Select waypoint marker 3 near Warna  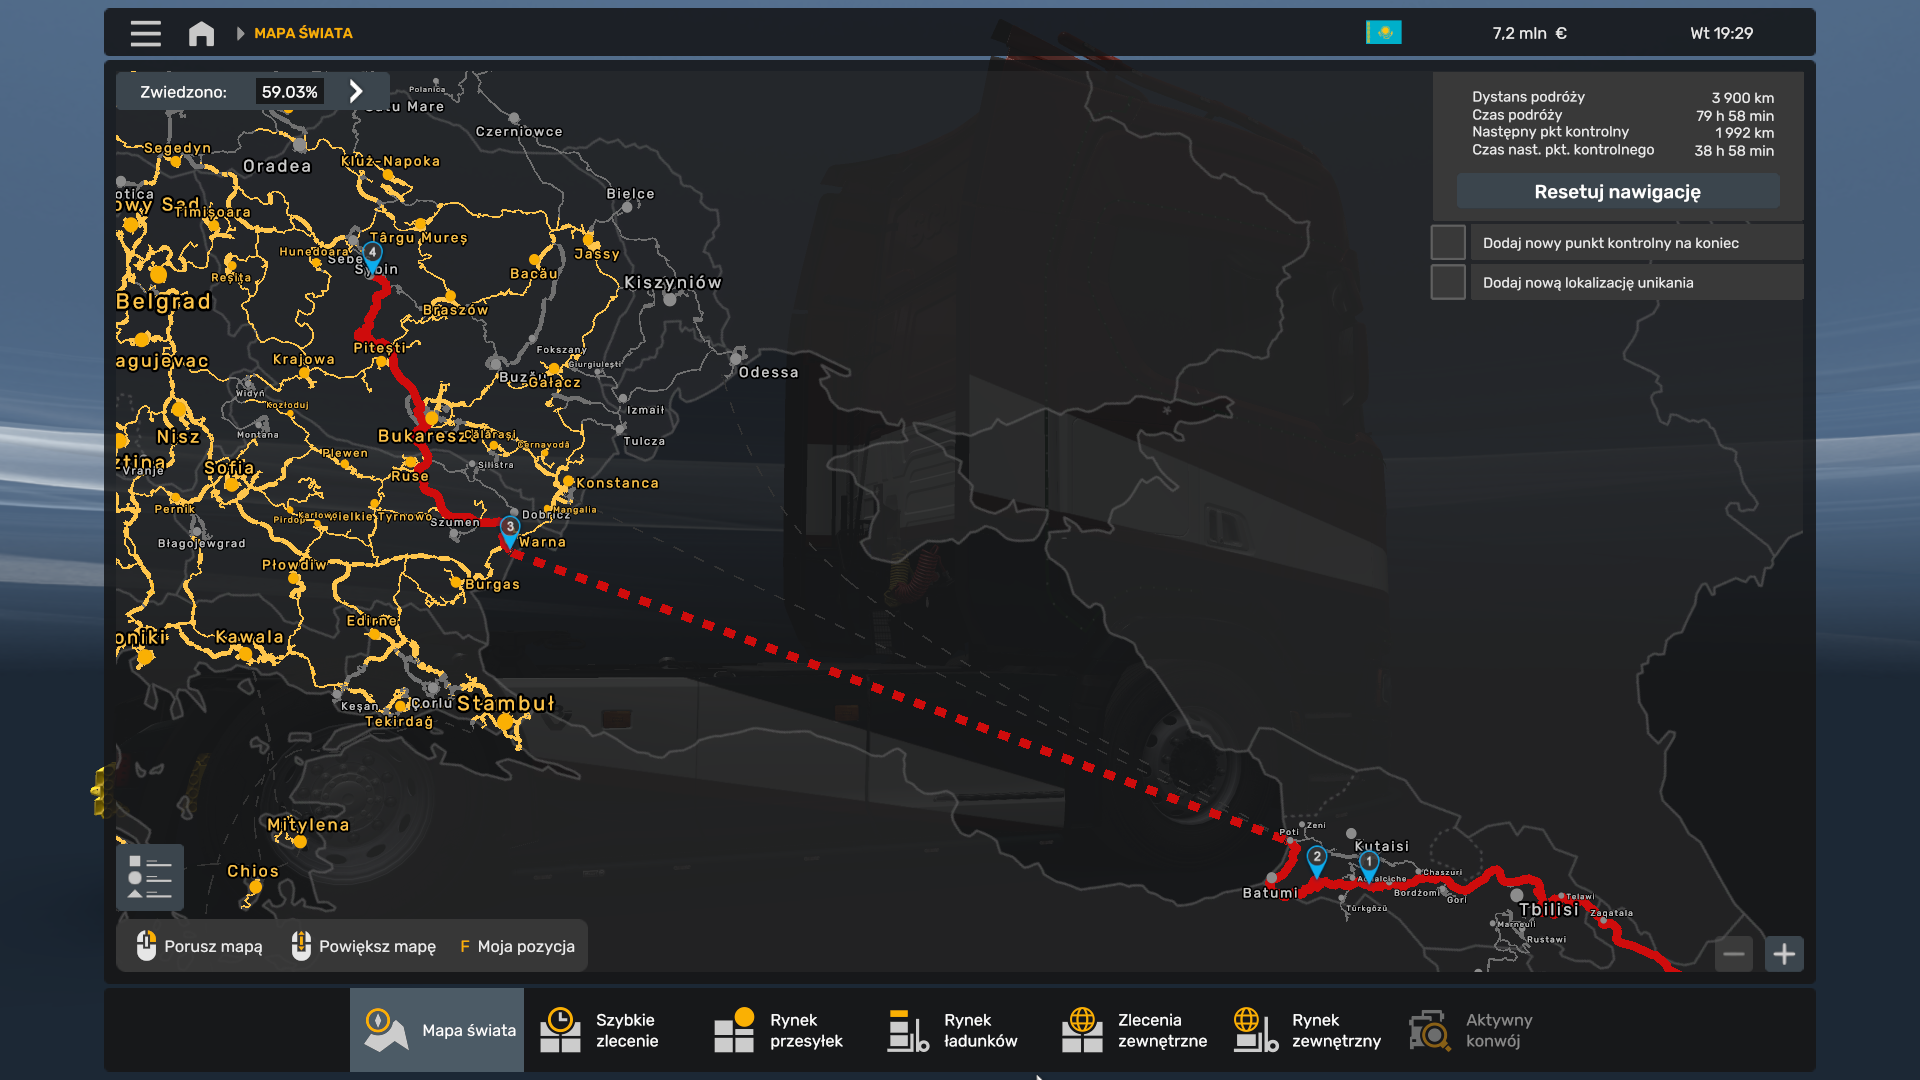coord(510,529)
